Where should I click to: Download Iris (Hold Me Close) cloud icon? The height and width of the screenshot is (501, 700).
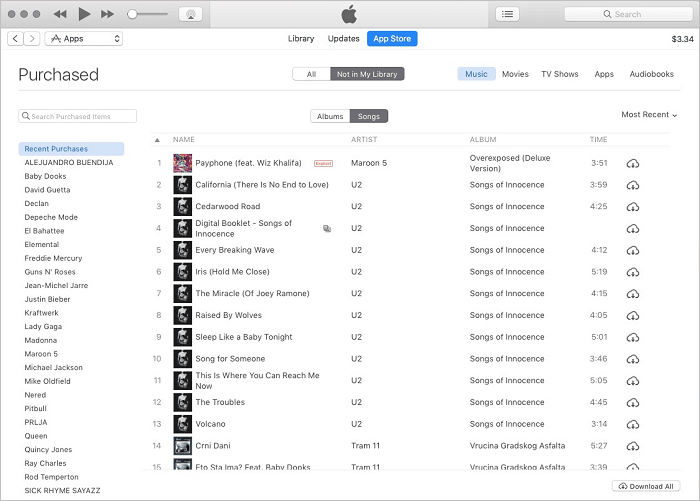(x=633, y=272)
